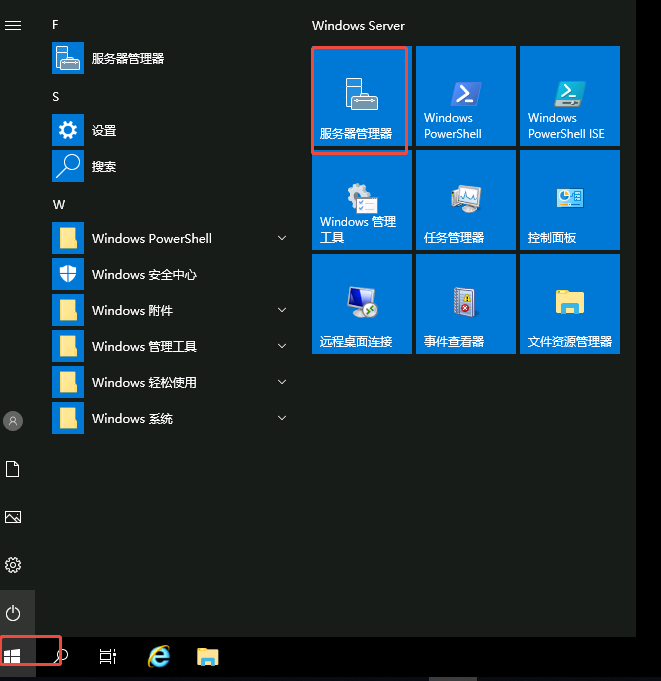Expand the Windows PowerShell folder chevron
This screenshot has width=661, height=681.
coord(282,238)
